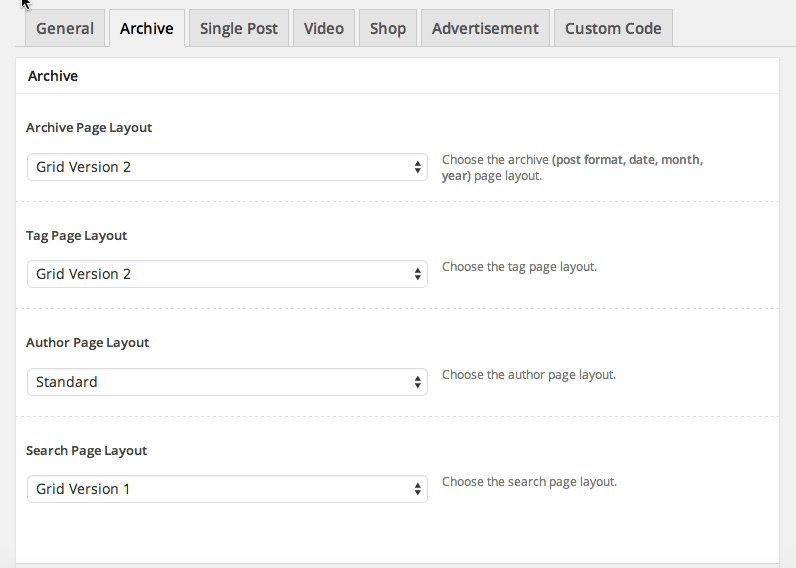This screenshot has width=796, height=568.
Task: Open the Archive Page Layout dropdown
Action: [x=227, y=167]
